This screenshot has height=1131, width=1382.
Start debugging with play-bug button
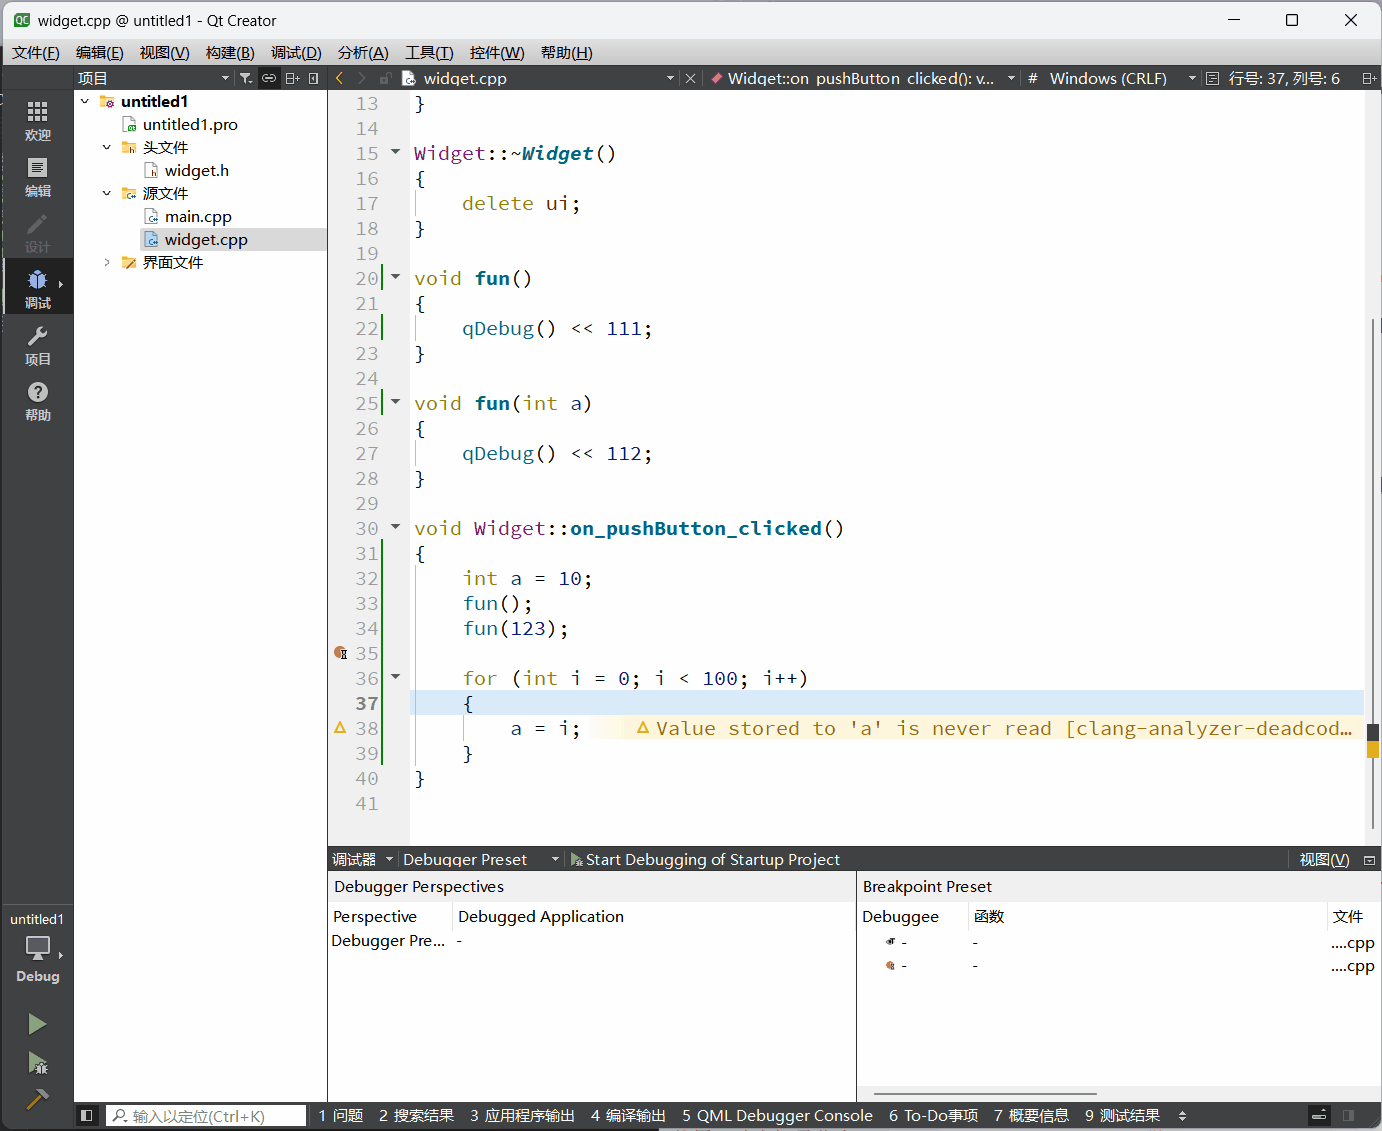click(37, 1063)
